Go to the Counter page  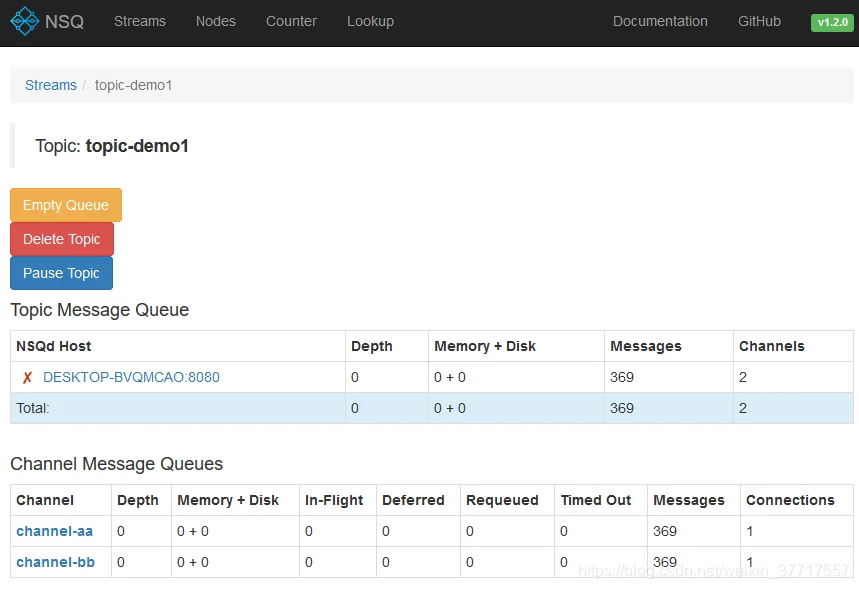click(x=291, y=21)
